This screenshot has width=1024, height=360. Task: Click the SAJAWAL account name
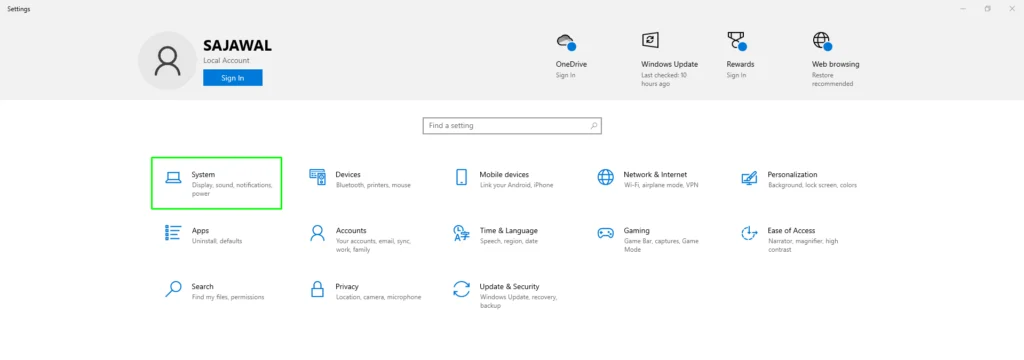coord(237,46)
